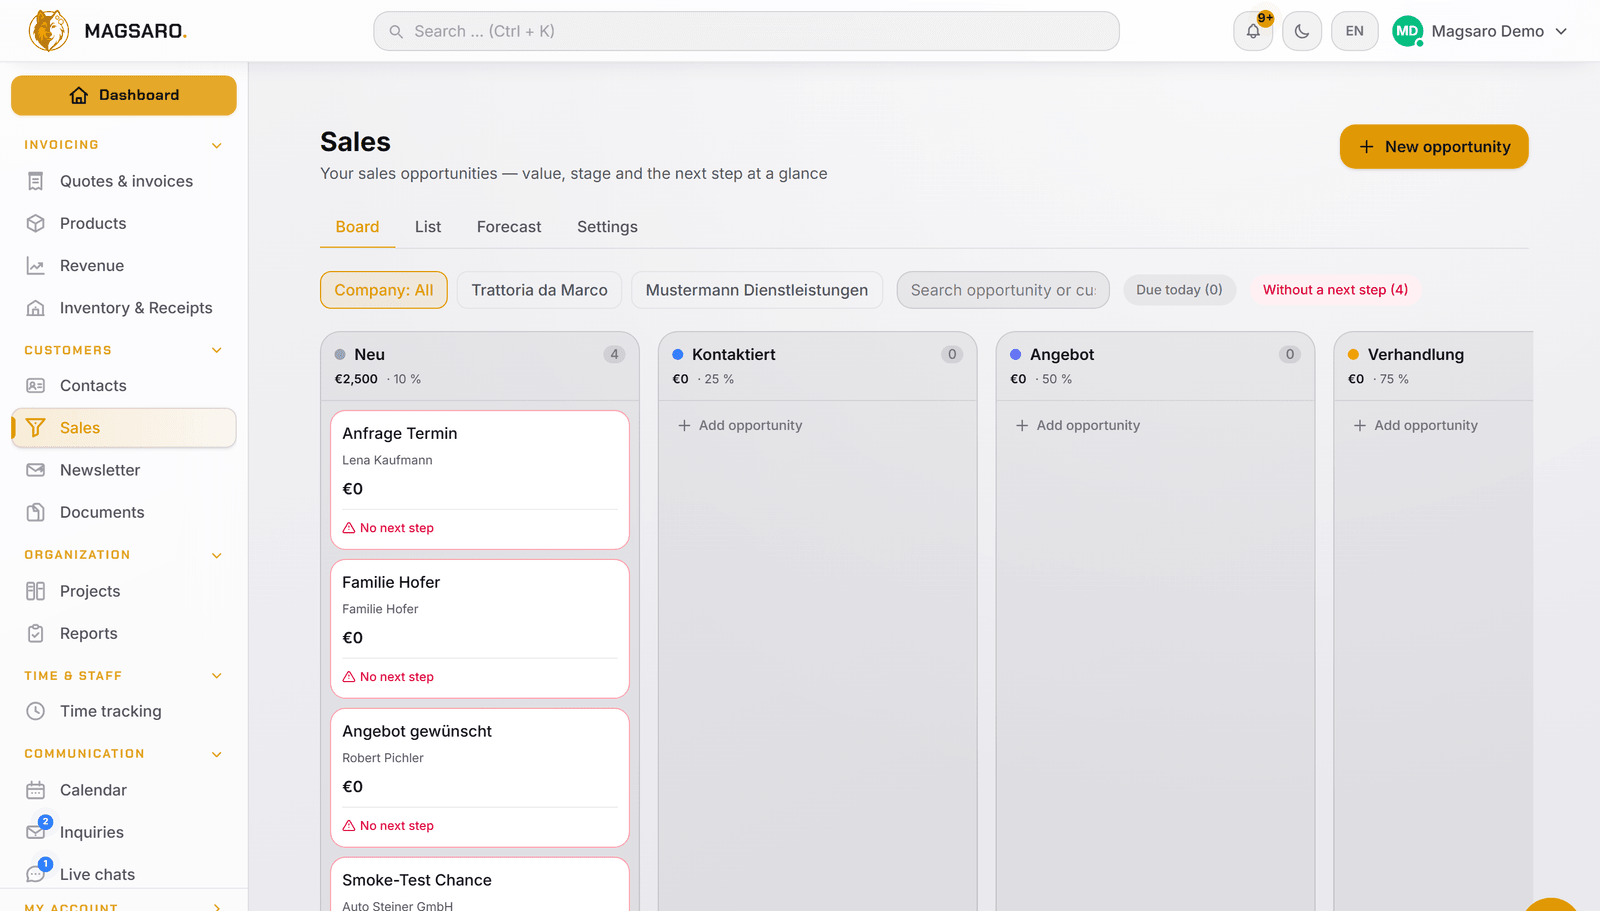Click warning icon on Familie Hofer card
1600x911 pixels.
pos(349,677)
